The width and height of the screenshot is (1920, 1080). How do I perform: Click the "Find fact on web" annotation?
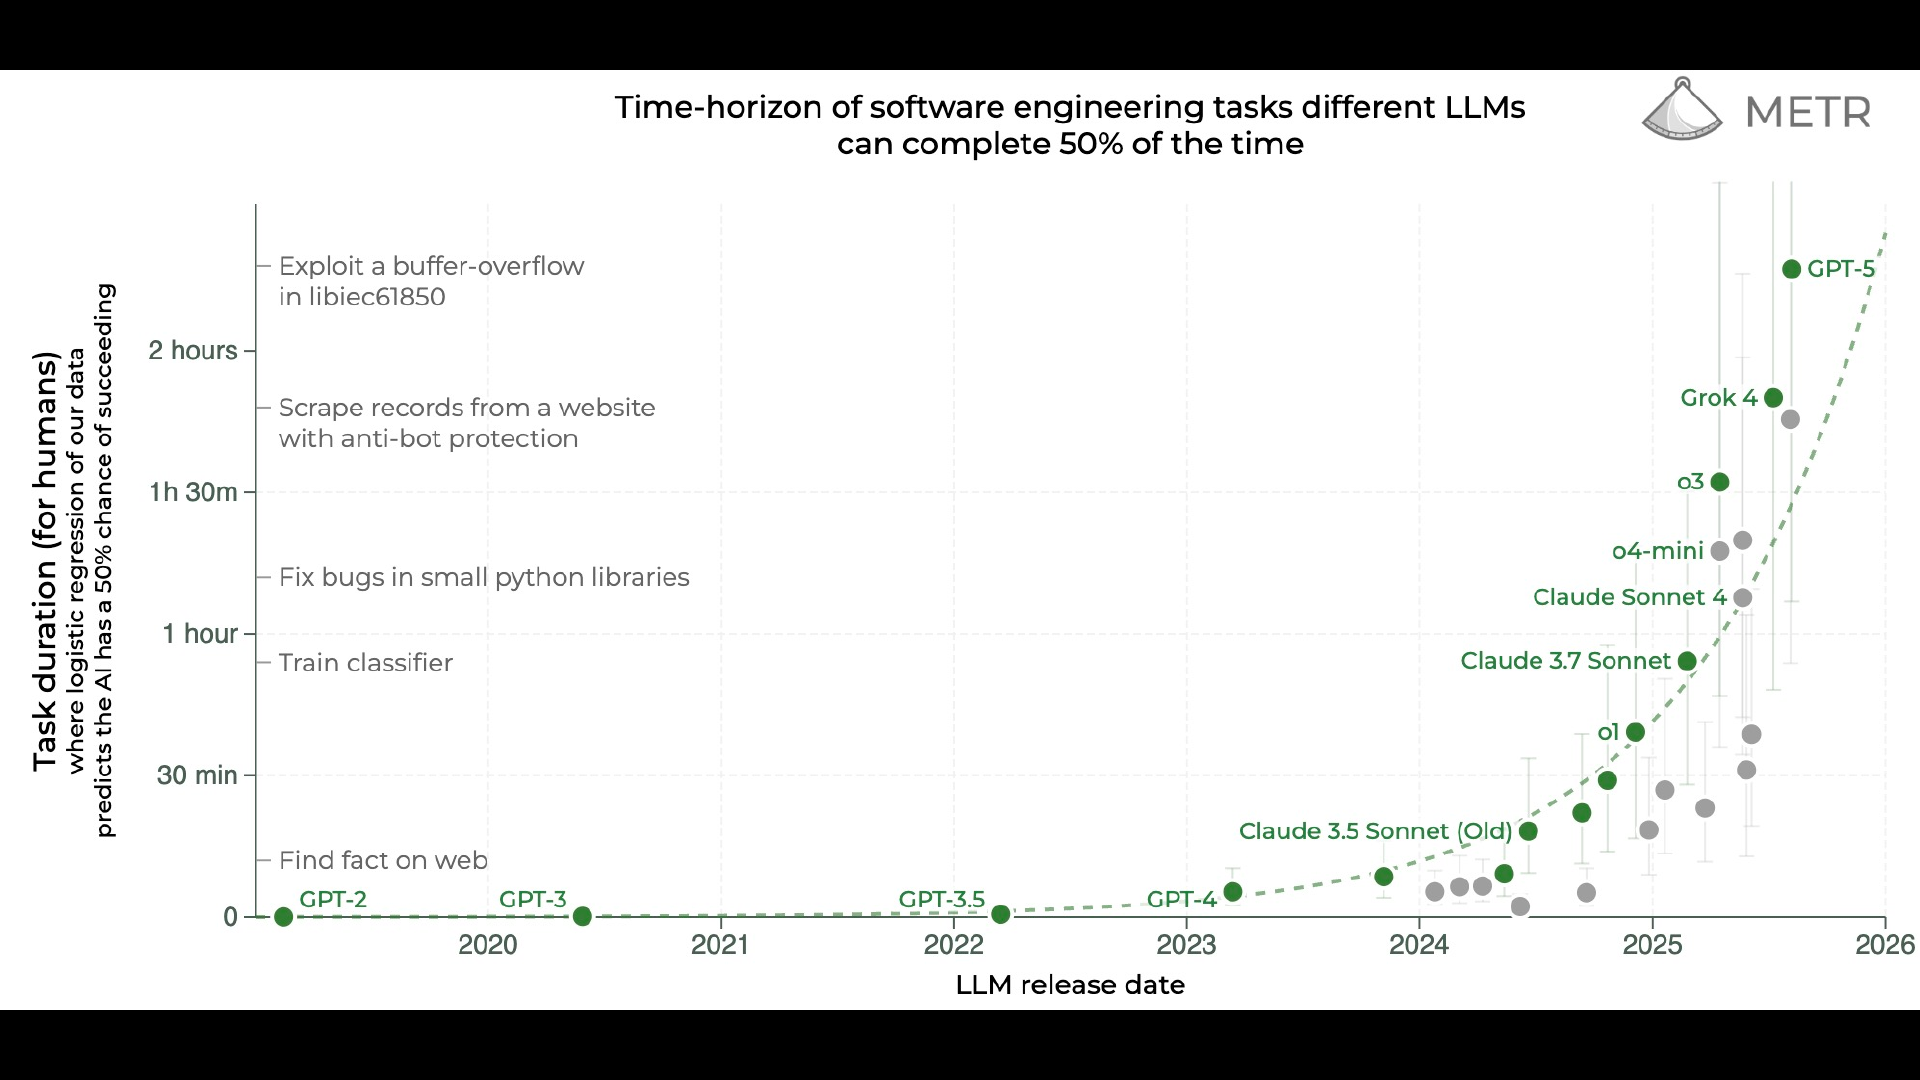click(x=383, y=860)
